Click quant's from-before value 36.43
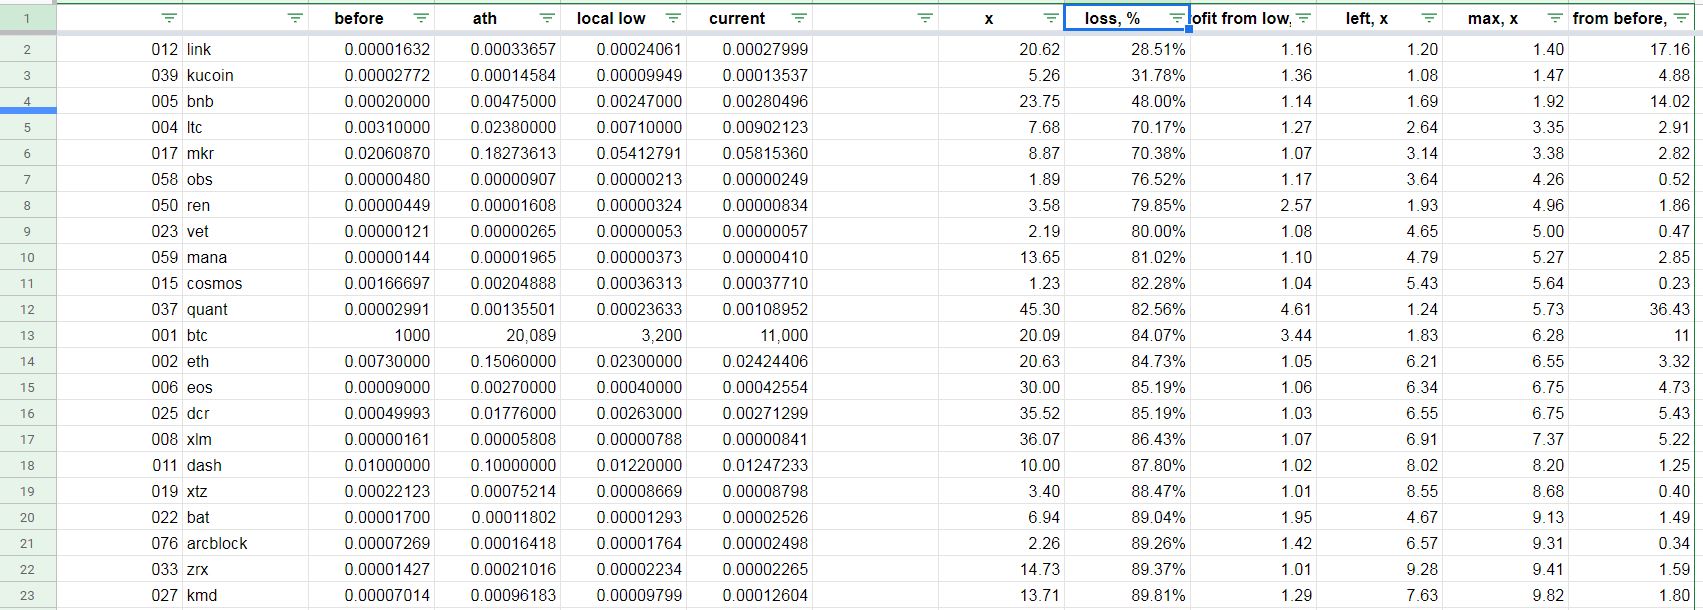 [x=1631, y=309]
